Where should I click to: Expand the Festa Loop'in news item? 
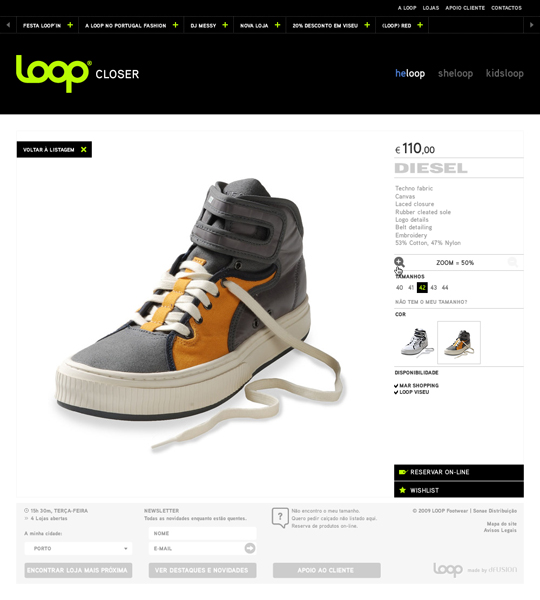(x=70, y=25)
